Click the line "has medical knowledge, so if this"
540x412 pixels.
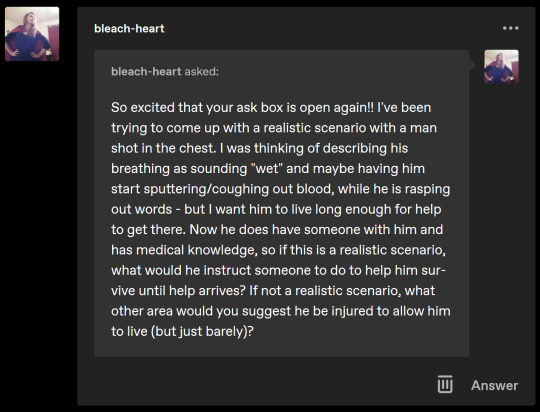click(x=278, y=250)
